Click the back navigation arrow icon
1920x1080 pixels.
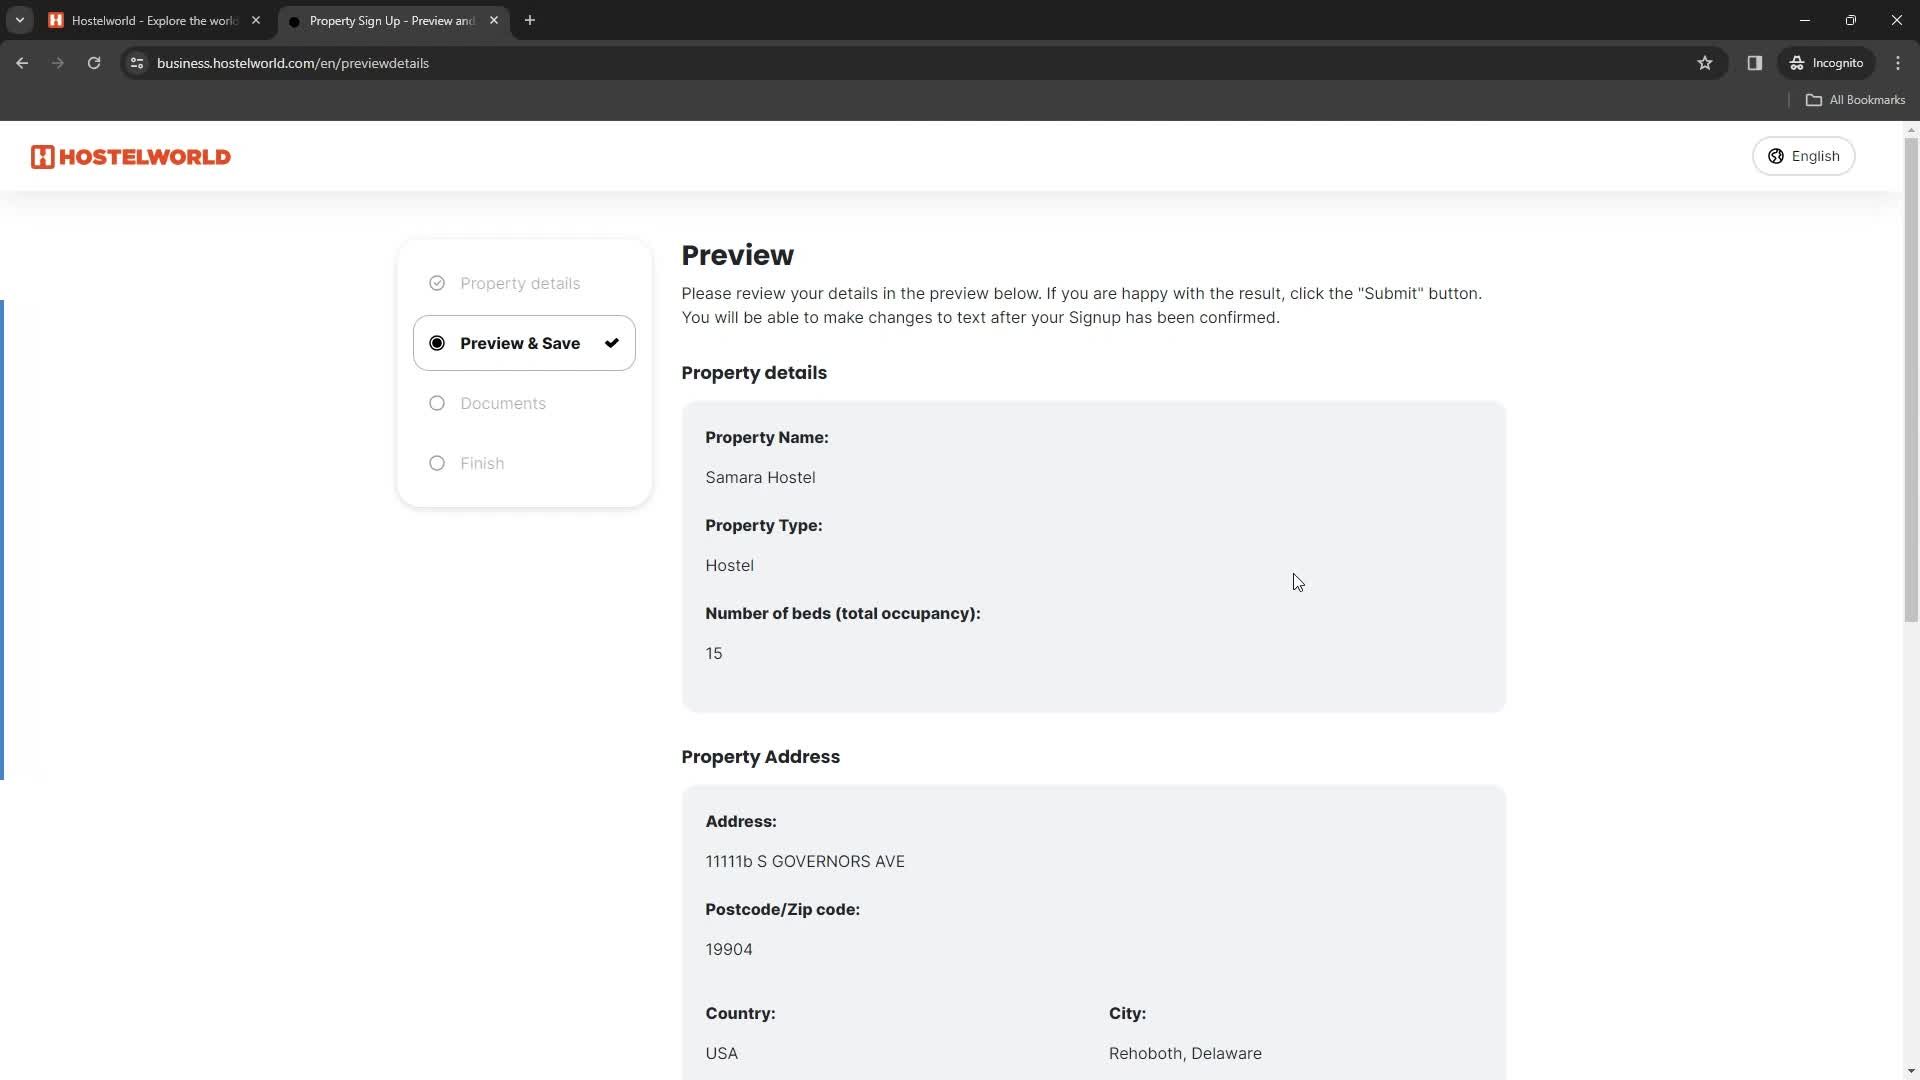pyautogui.click(x=22, y=62)
